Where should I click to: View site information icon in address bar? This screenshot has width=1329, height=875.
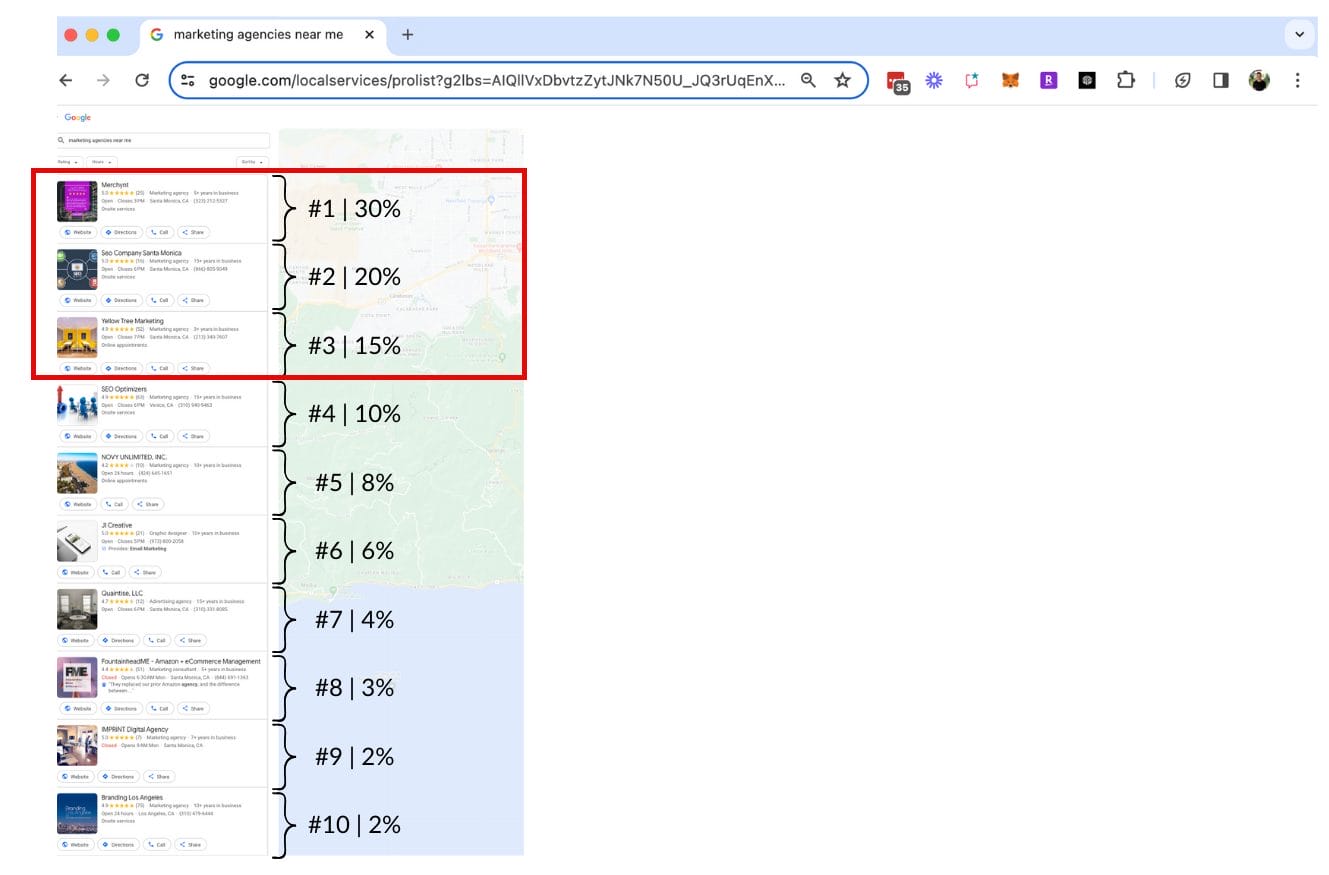pos(188,81)
